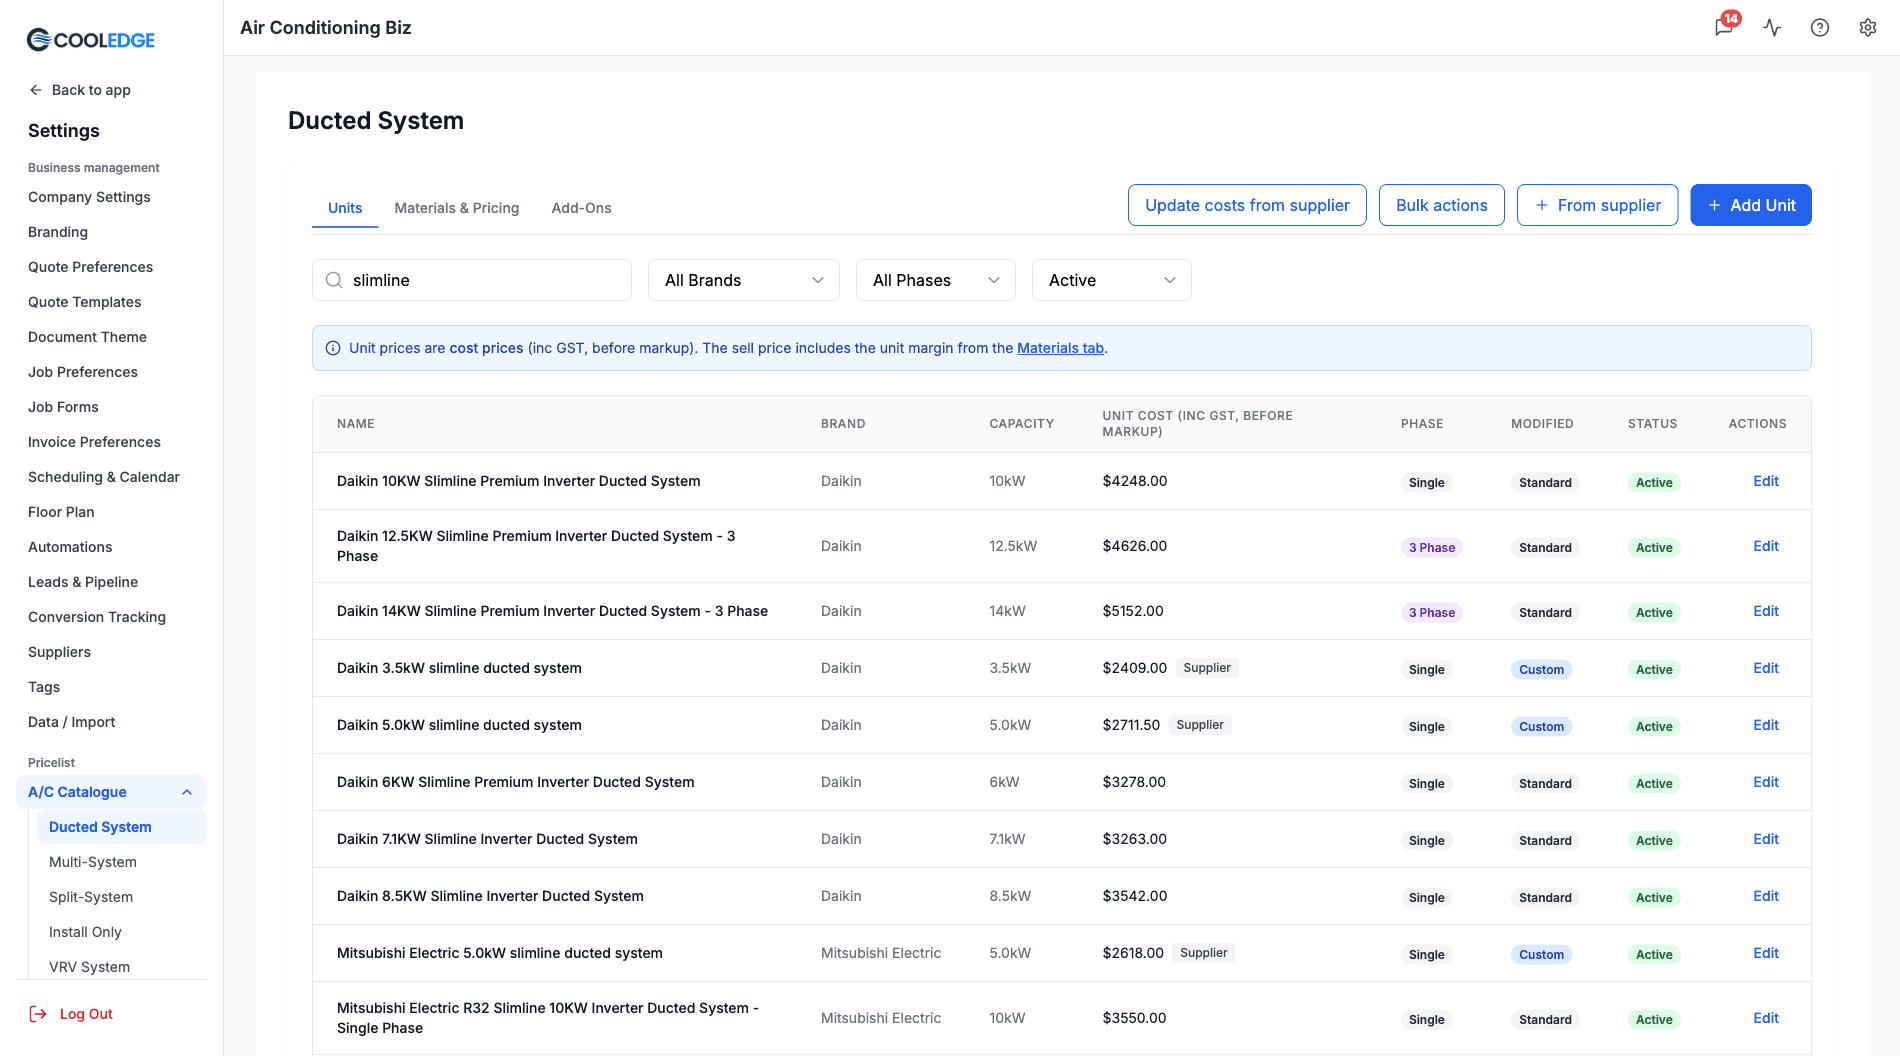
Task: Go back via Back to app arrow
Action: point(36,90)
